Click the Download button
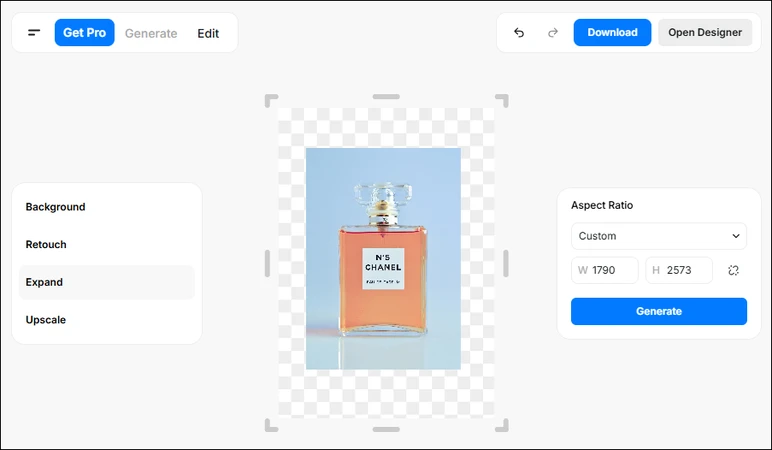The width and height of the screenshot is (772, 450). point(612,32)
